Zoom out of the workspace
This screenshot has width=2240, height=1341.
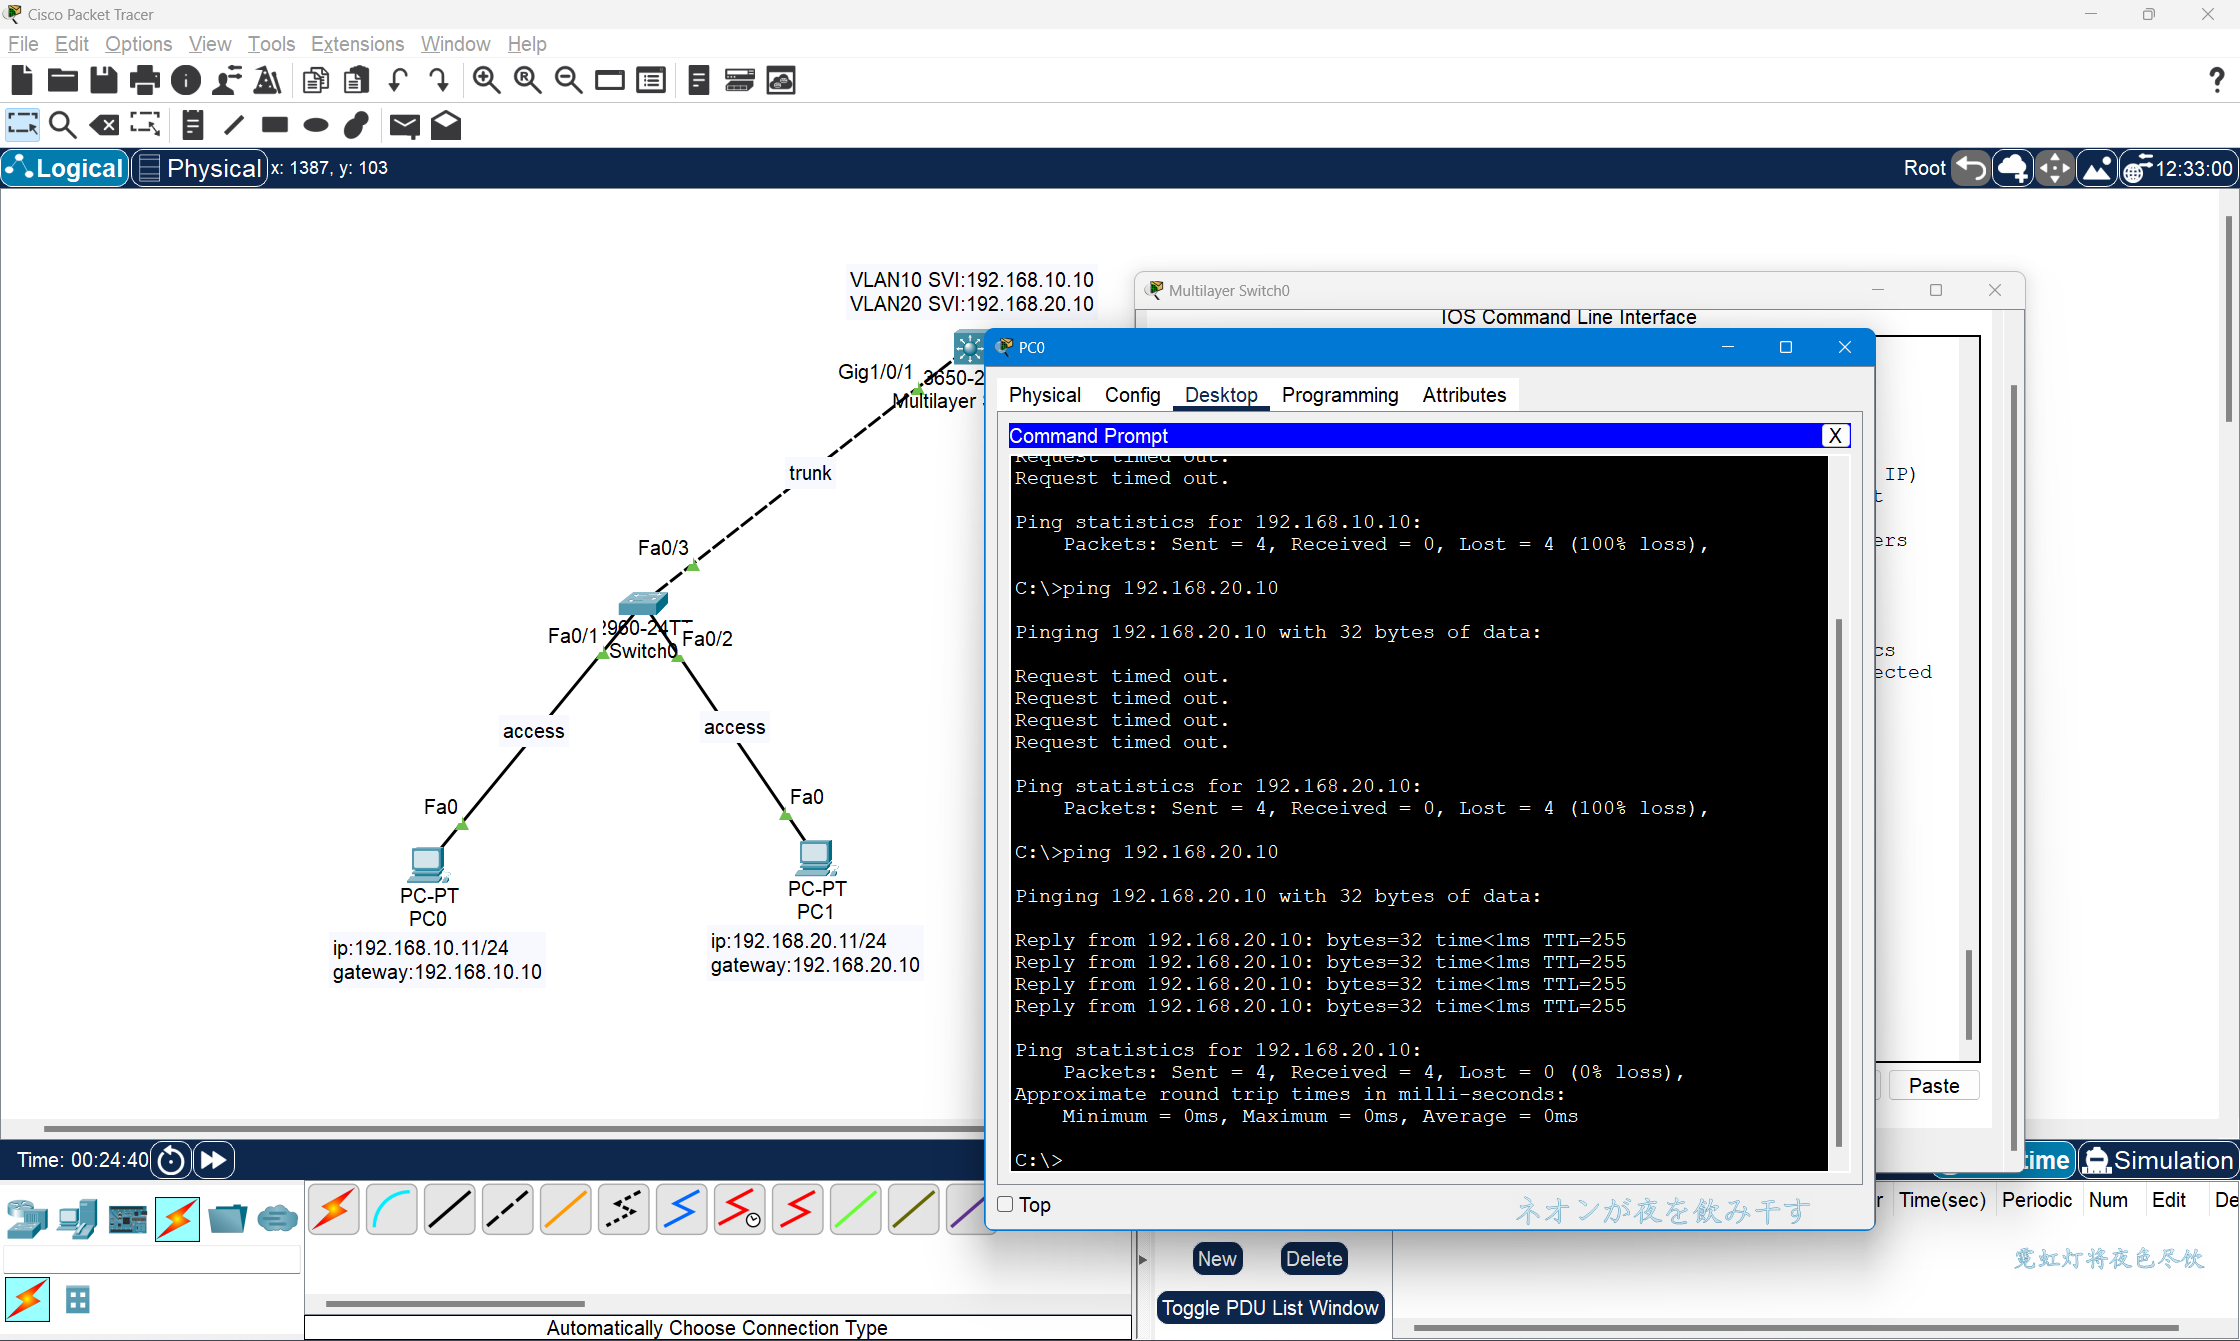point(569,80)
